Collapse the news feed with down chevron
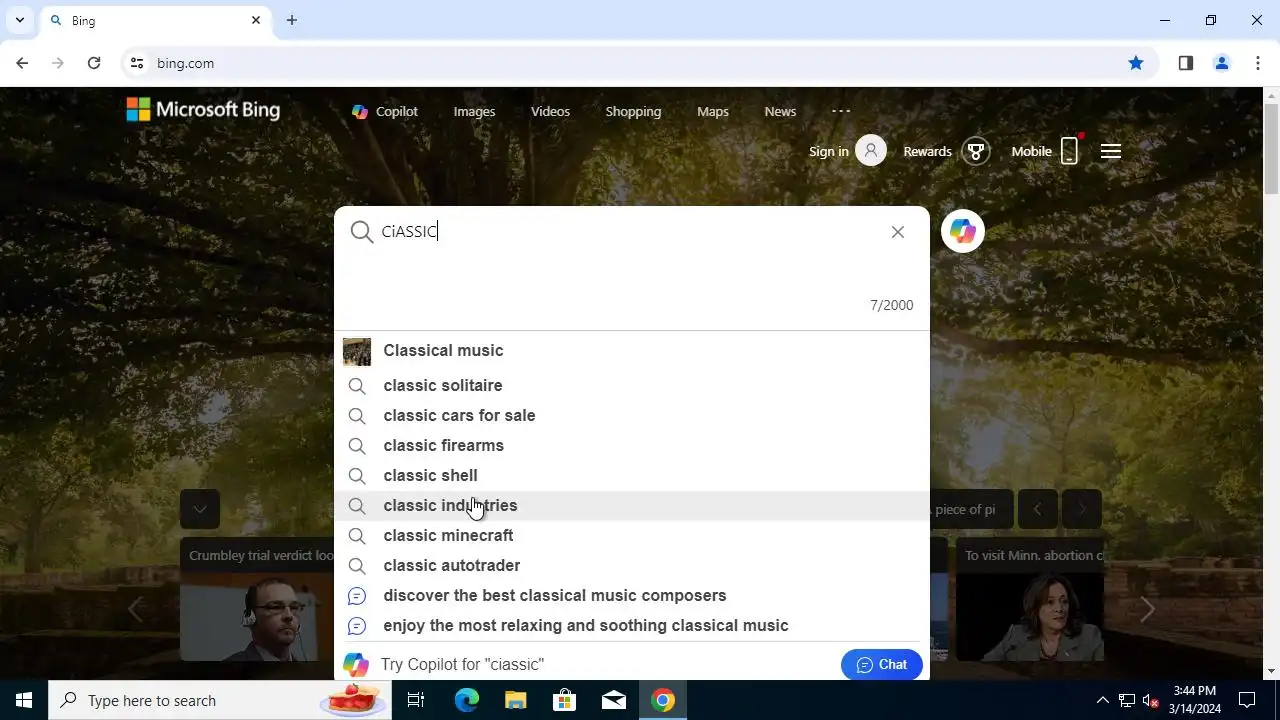1280x720 pixels. (x=200, y=509)
